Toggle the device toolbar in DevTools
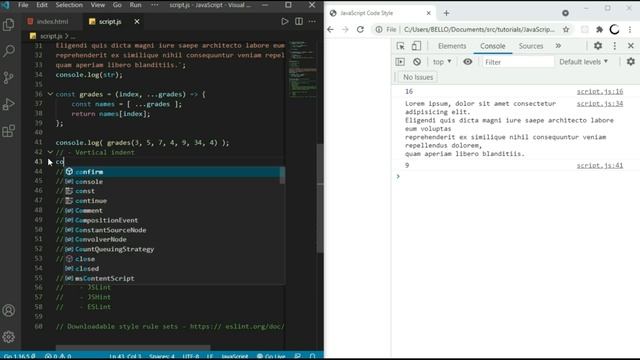This screenshot has height=360, width=640. [416, 46]
